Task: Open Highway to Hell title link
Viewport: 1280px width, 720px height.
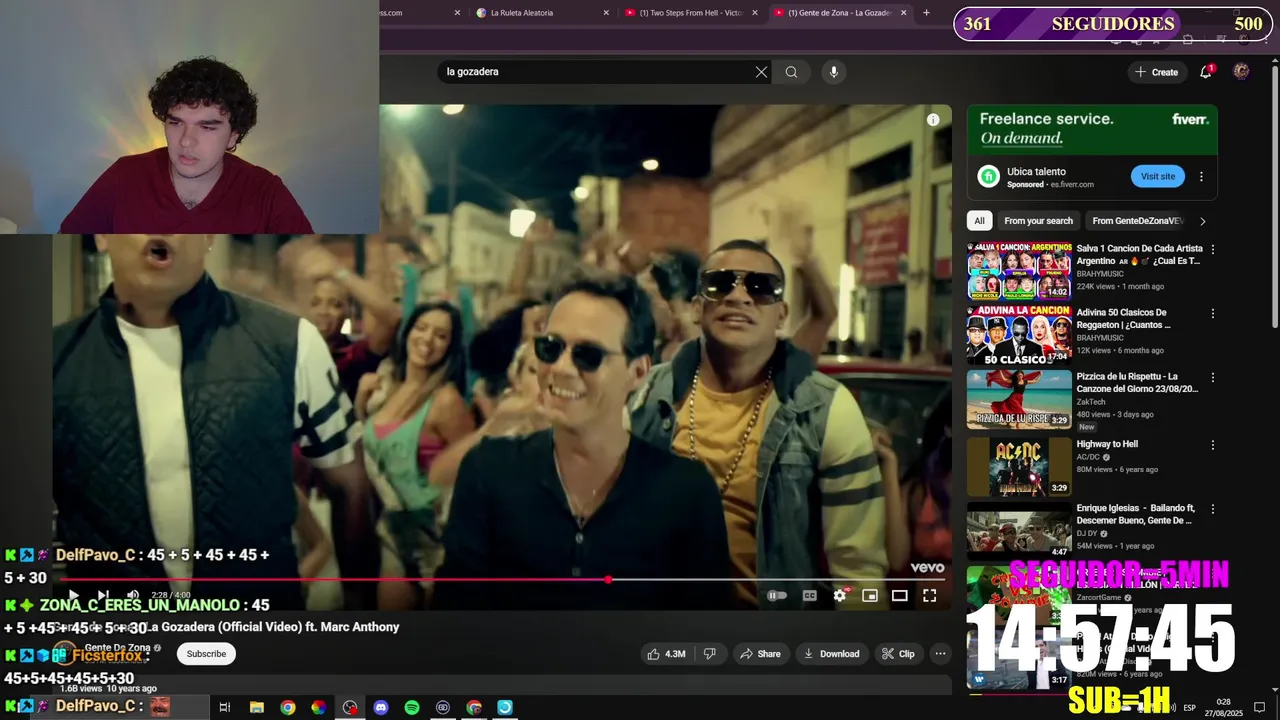Action: tap(1107, 444)
